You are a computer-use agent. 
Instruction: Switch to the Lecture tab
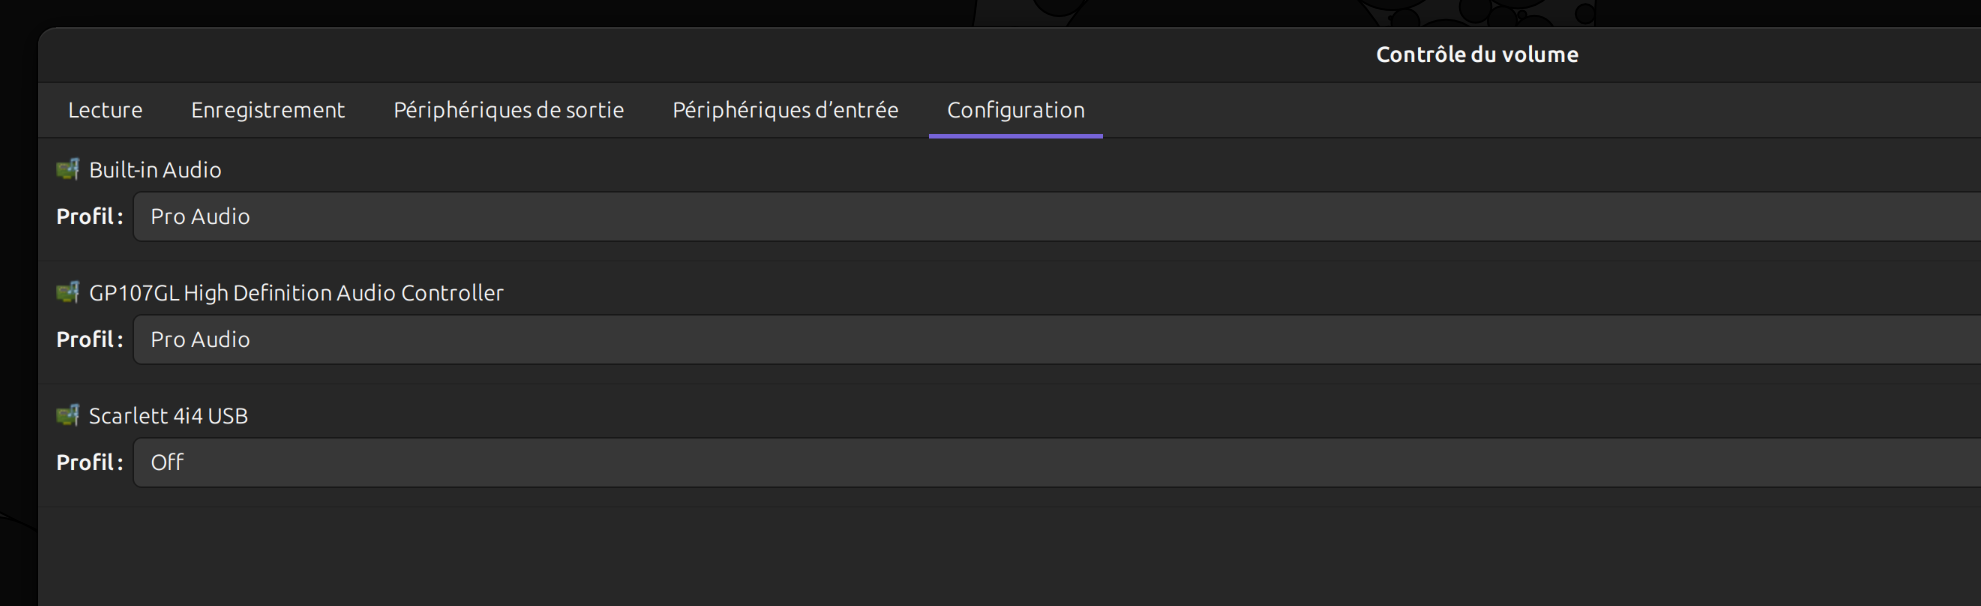(105, 110)
